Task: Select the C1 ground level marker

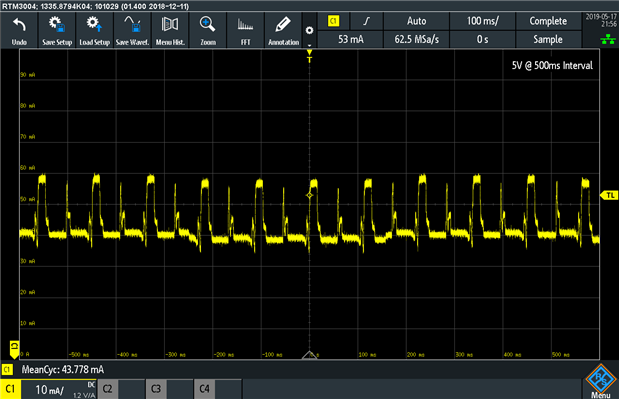Action: click(x=14, y=350)
